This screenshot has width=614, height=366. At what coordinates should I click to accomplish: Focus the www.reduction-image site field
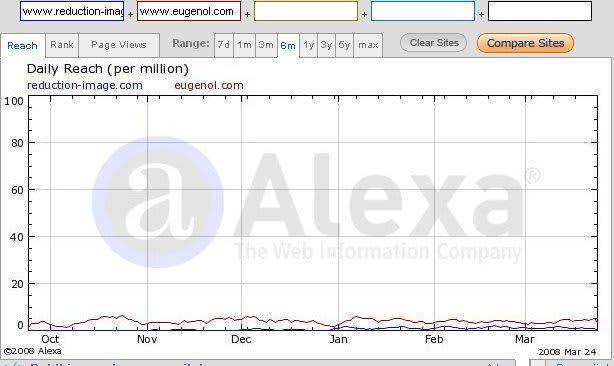tap(72, 11)
